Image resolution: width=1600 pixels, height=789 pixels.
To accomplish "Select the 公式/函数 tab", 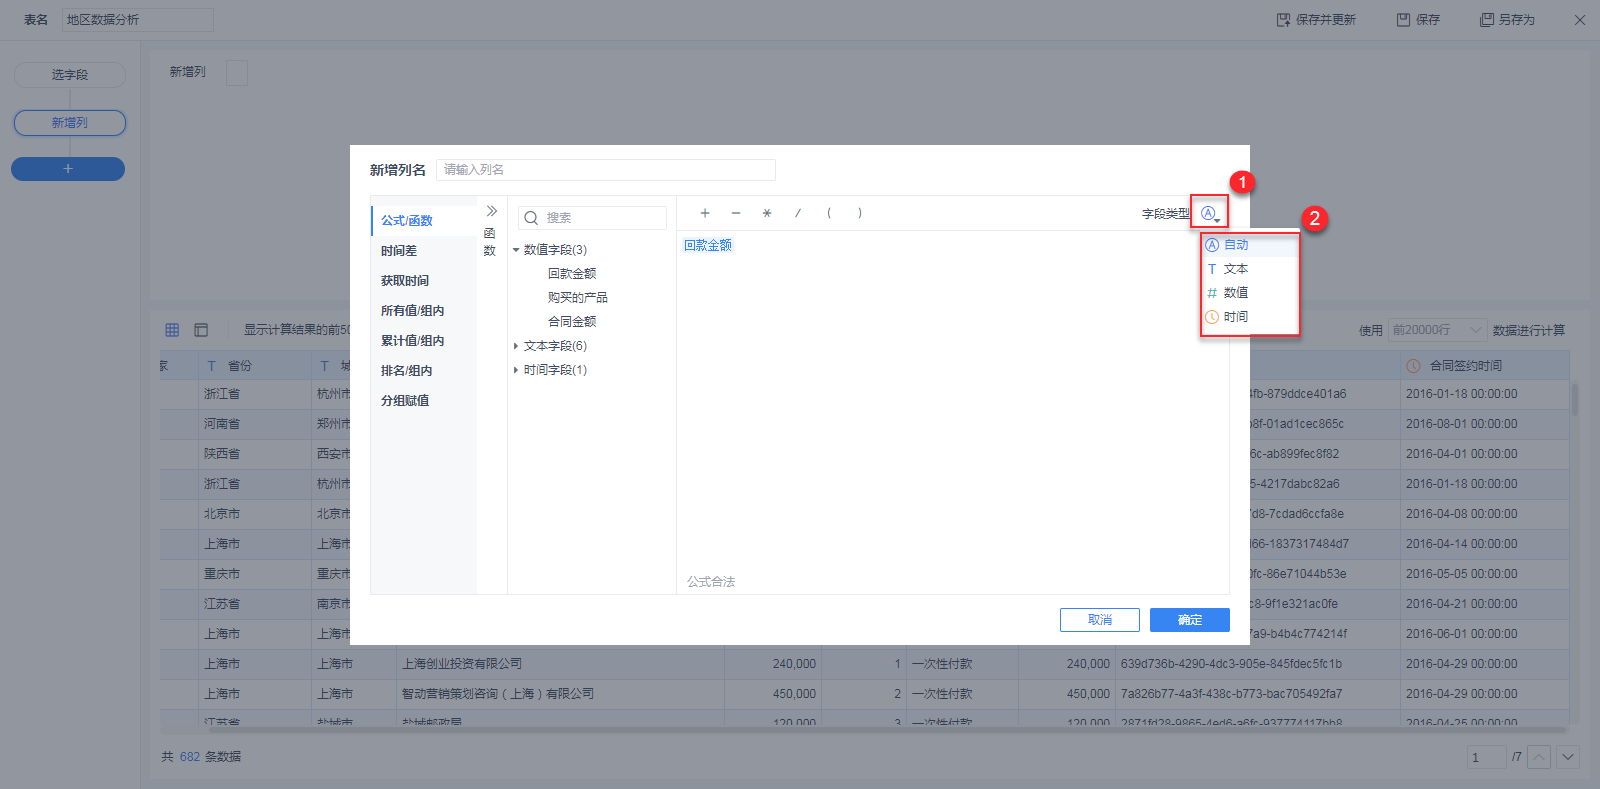I will [x=423, y=221].
